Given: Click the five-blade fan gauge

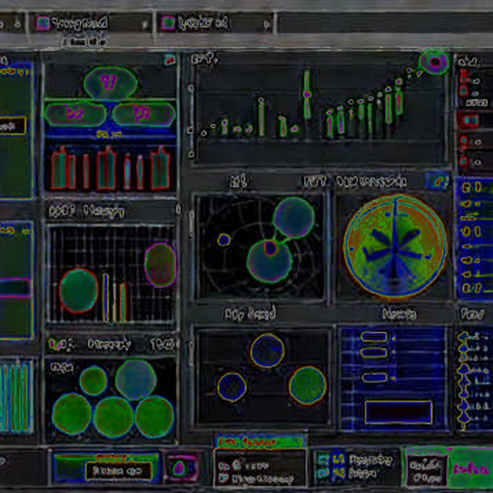Looking at the screenshot, I should [x=395, y=246].
